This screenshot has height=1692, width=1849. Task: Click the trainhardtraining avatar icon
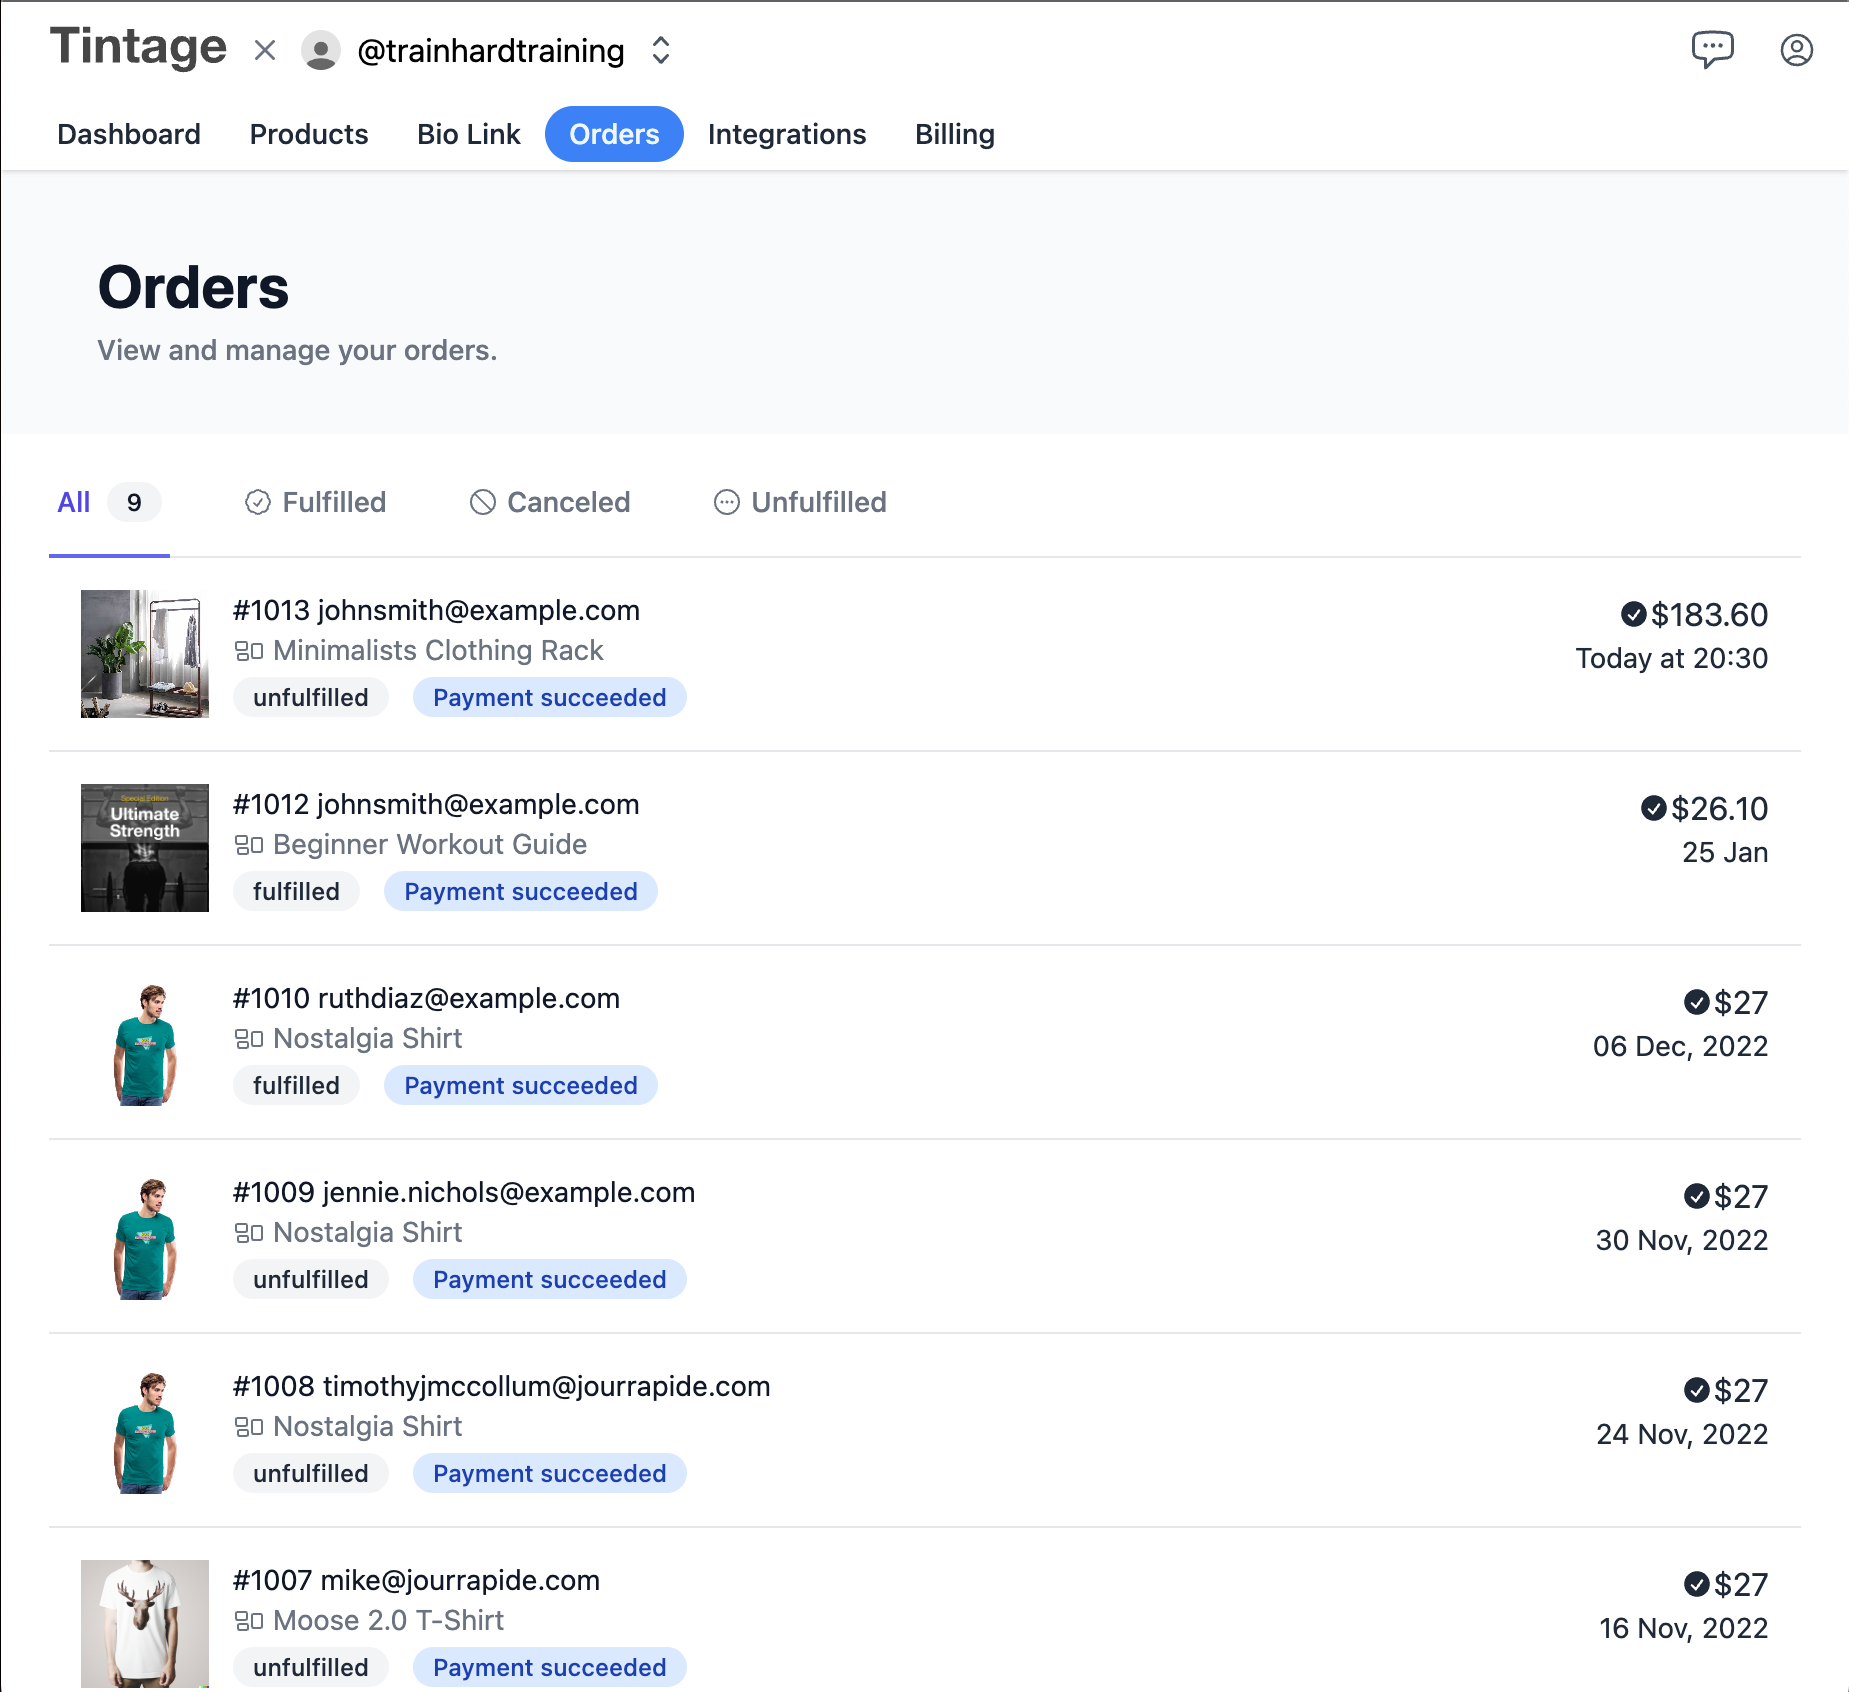(x=320, y=50)
